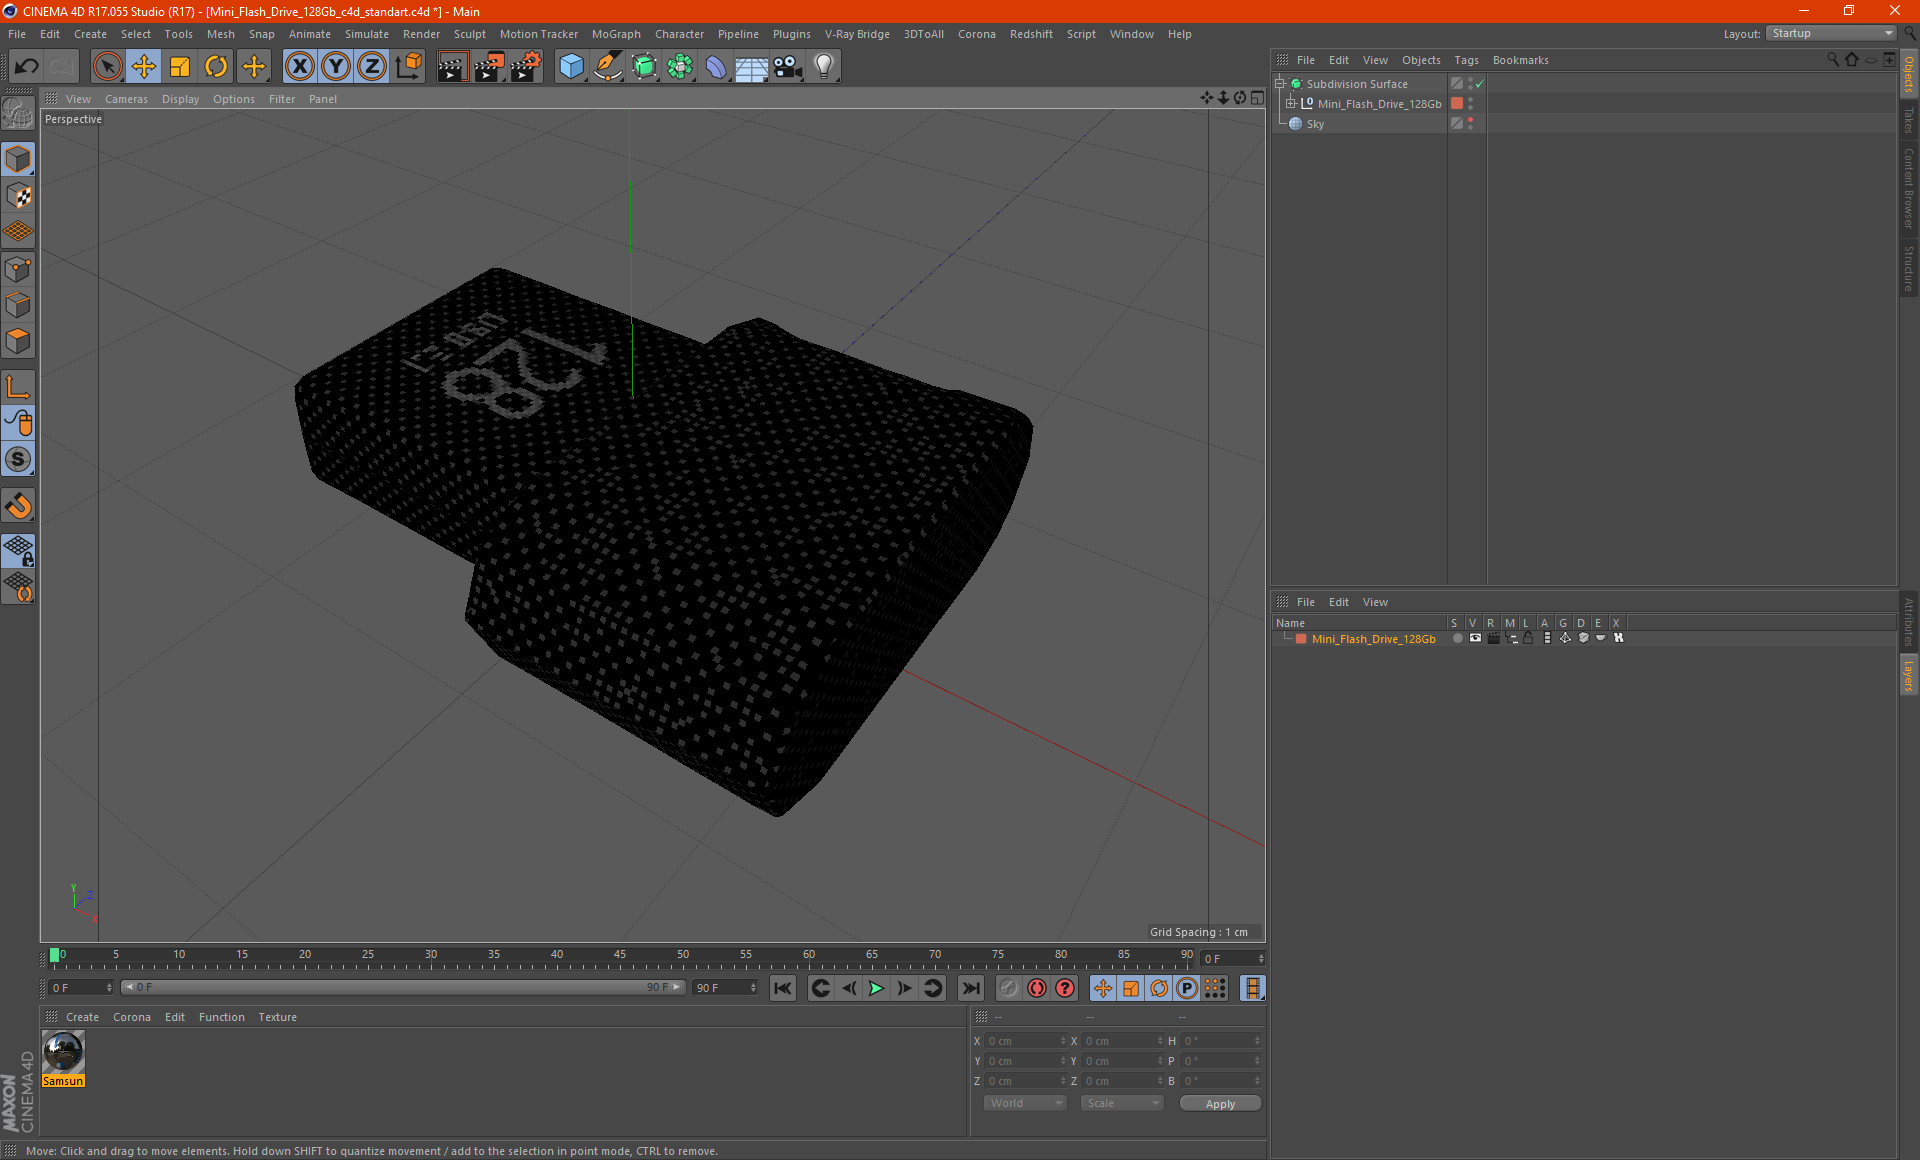Open Objects panel Tags menu

coord(1466,60)
